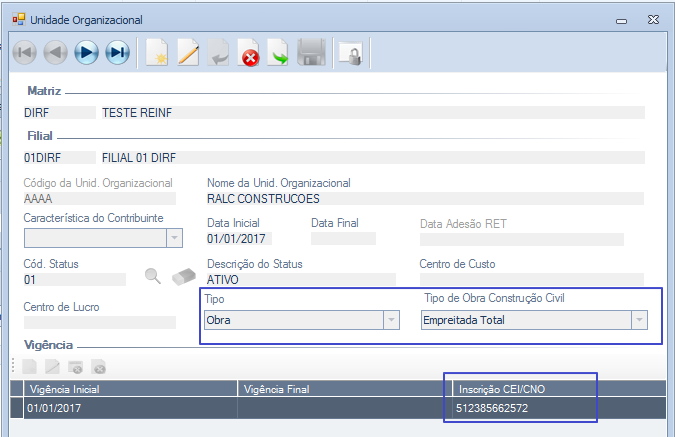Go to previous record arrow
Viewport: 675px width, 437px height.
pyautogui.click(x=56, y=53)
